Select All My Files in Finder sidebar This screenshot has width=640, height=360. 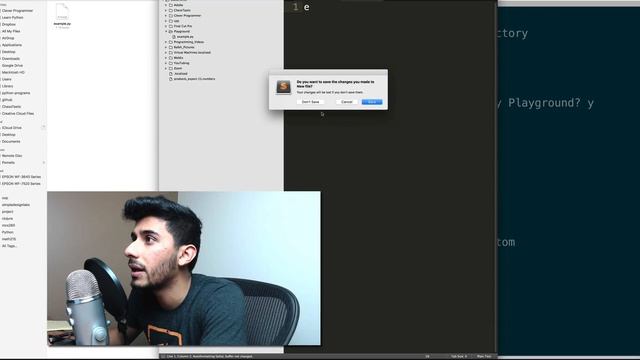11,31
